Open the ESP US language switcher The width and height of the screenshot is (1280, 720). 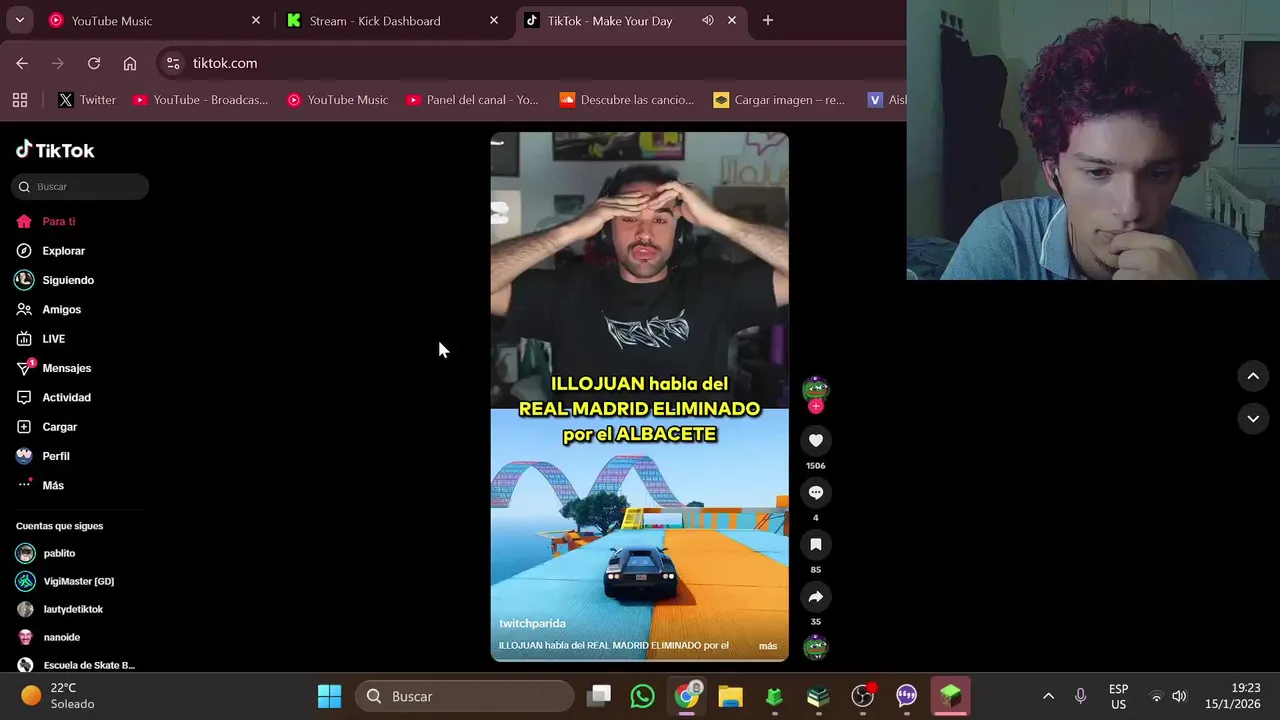coord(1118,696)
